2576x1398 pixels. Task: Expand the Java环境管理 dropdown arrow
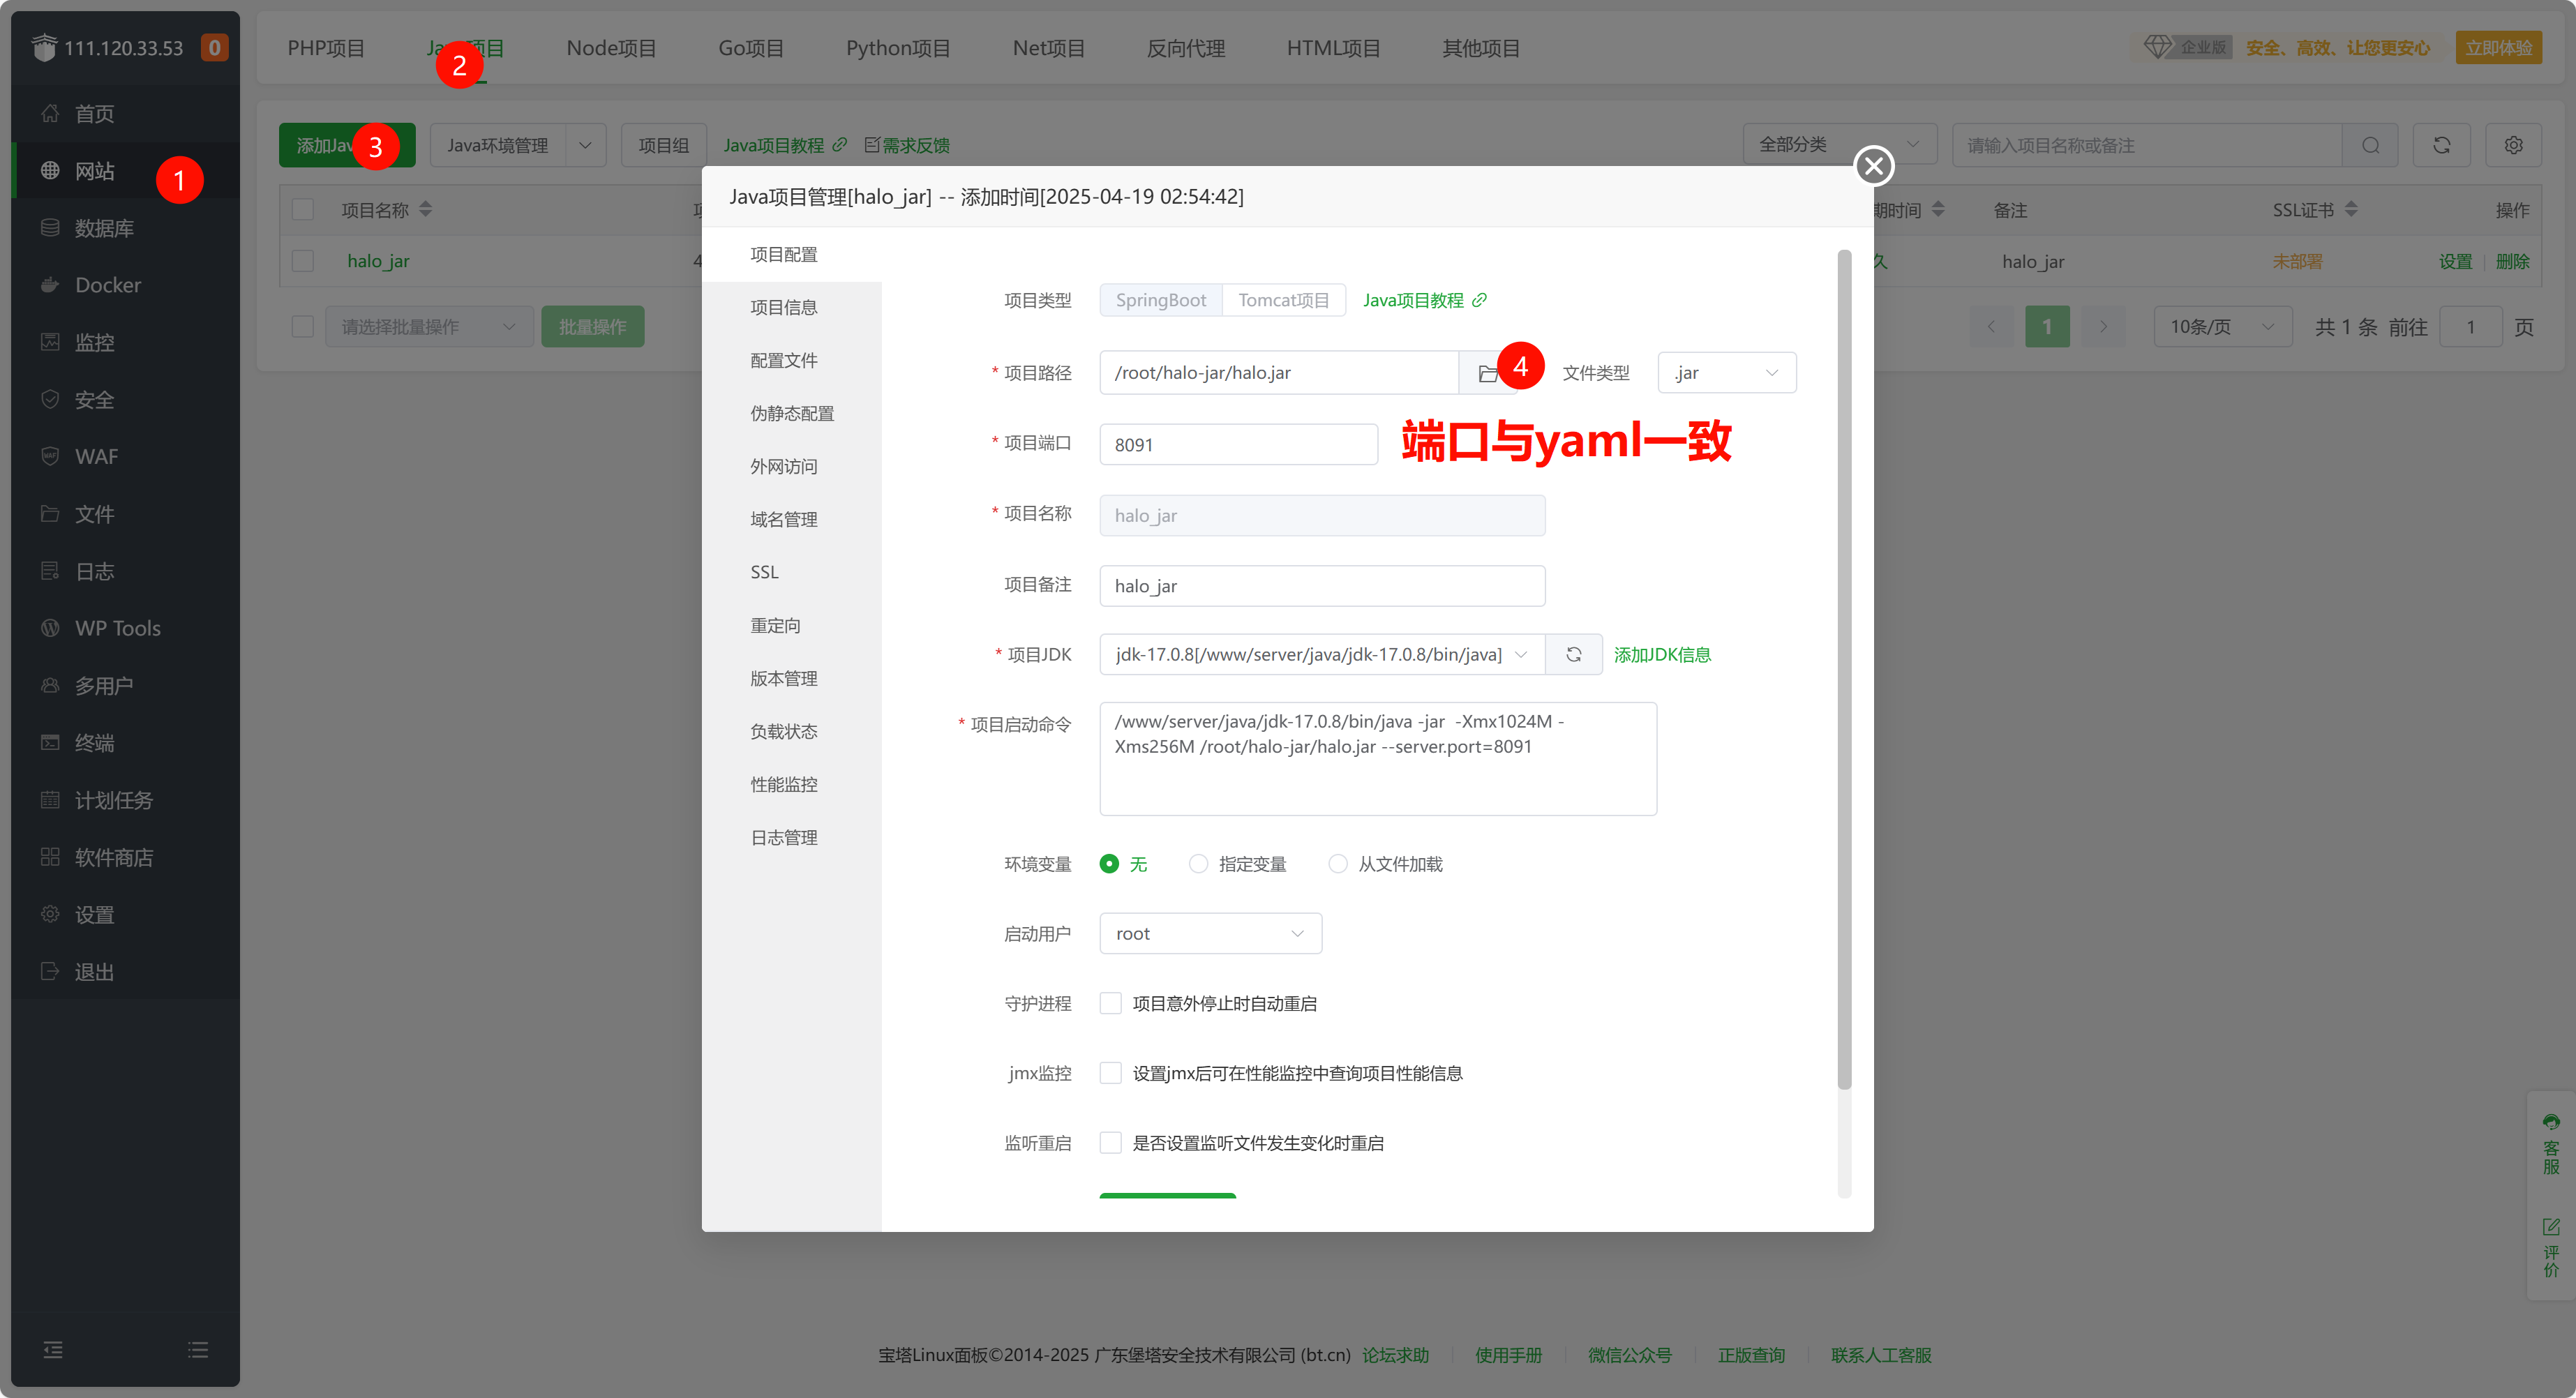coord(585,146)
